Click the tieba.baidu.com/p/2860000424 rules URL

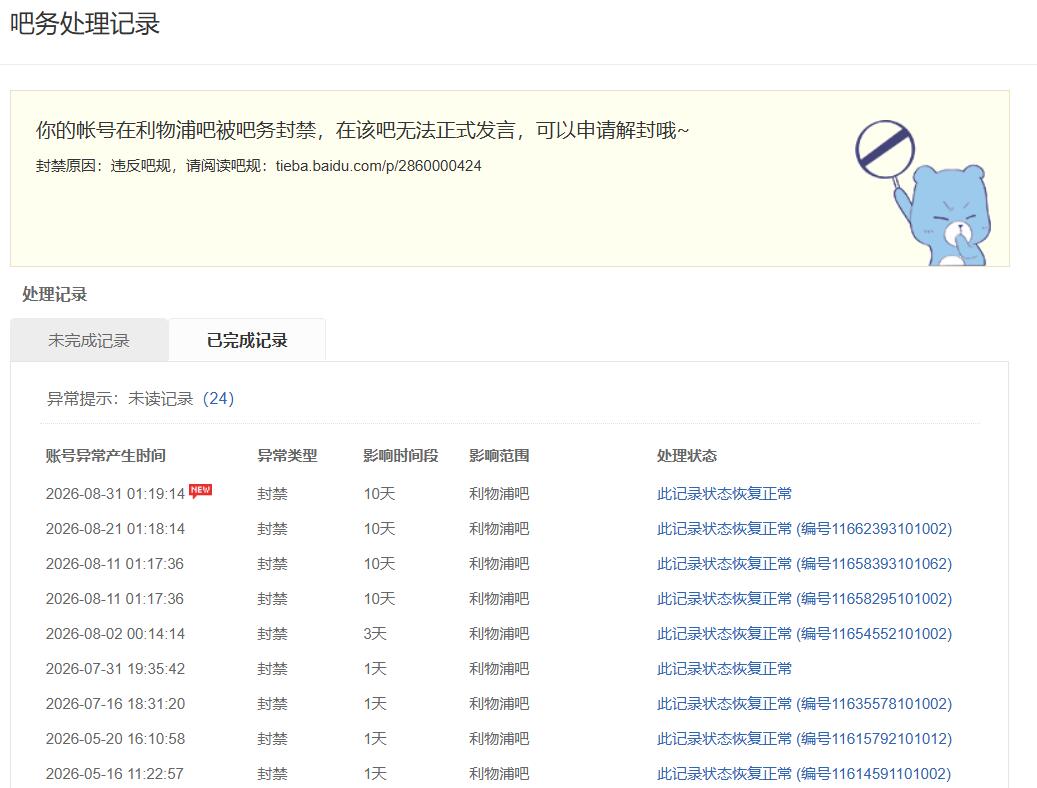pyautogui.click(x=378, y=166)
